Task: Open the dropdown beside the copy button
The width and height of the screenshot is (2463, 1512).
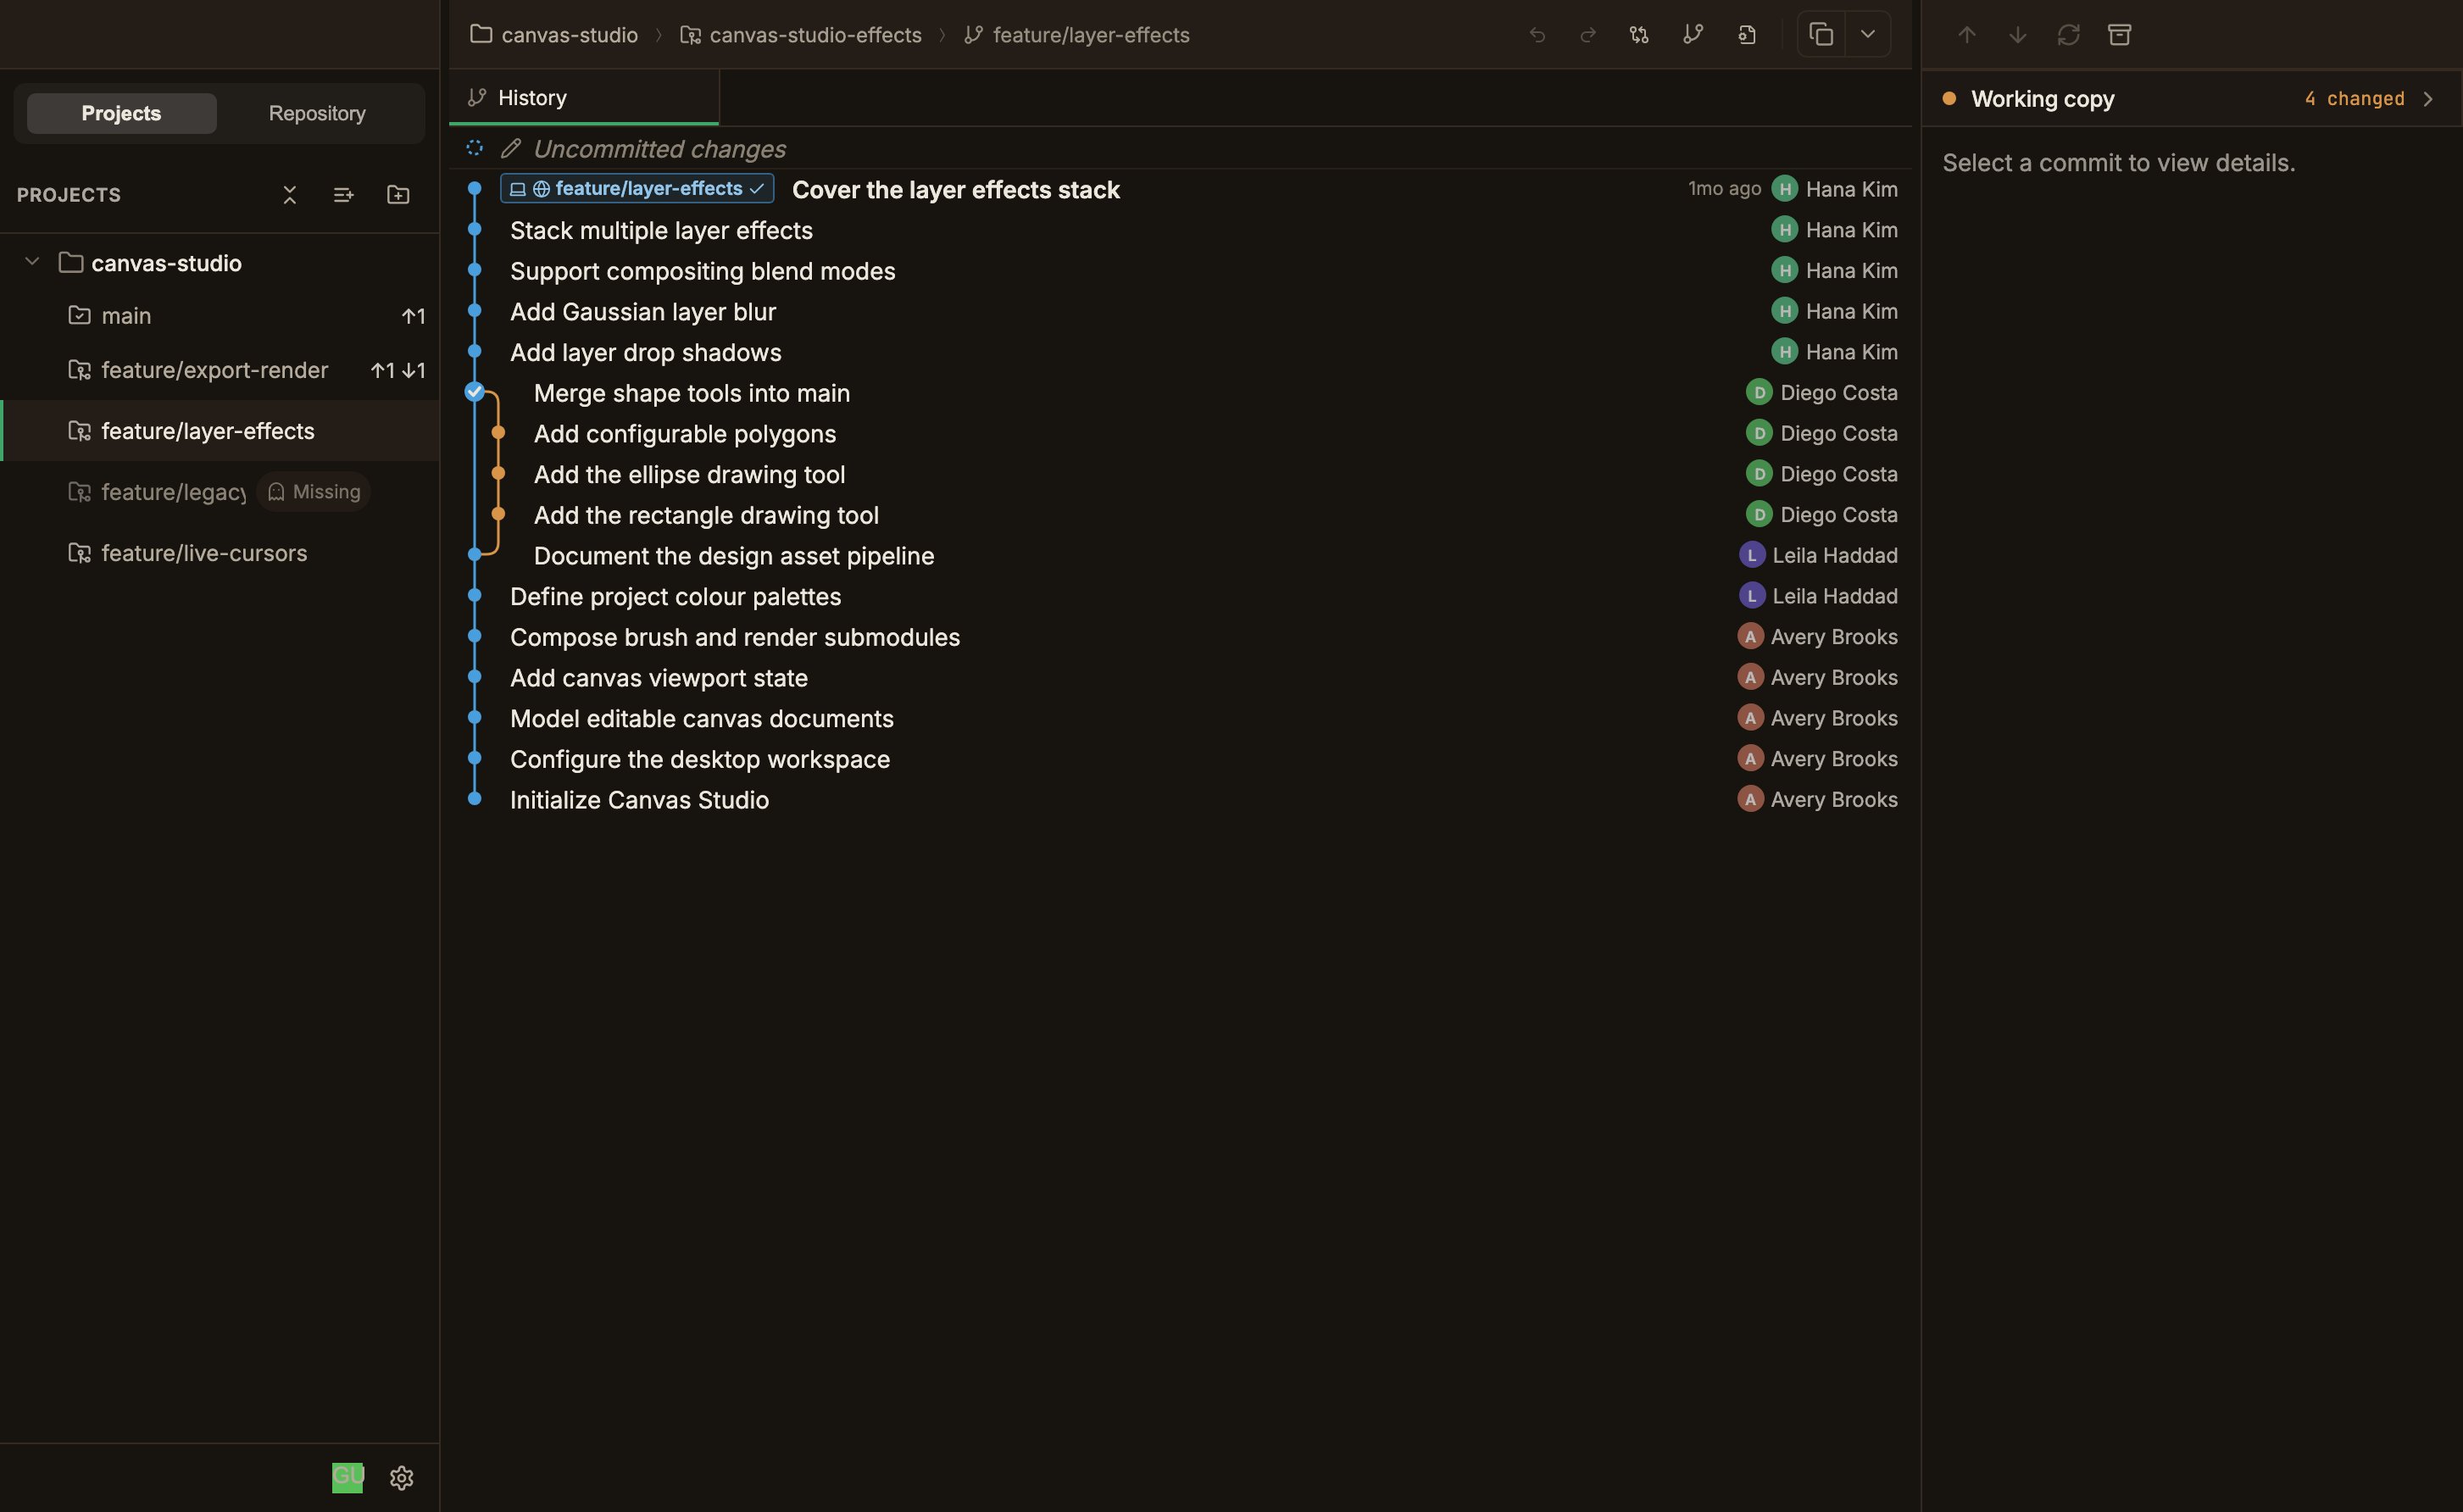Action: point(1867,35)
